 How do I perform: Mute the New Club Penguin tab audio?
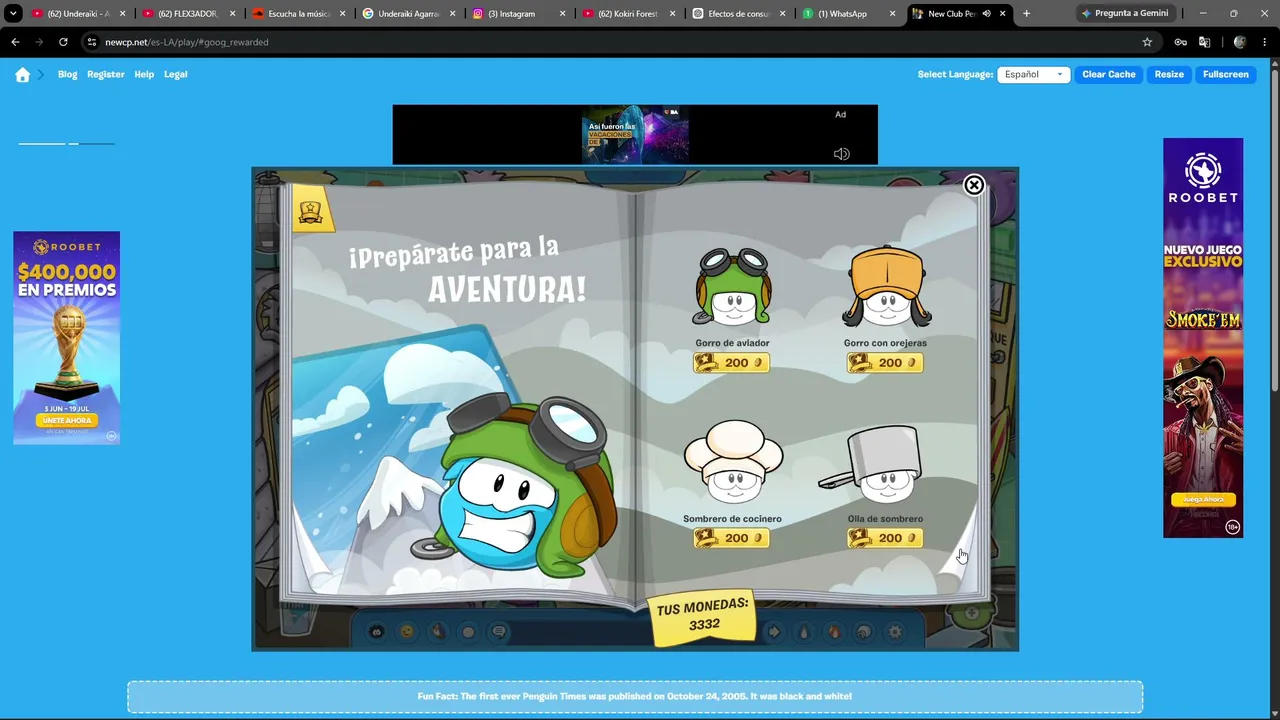[986, 14]
